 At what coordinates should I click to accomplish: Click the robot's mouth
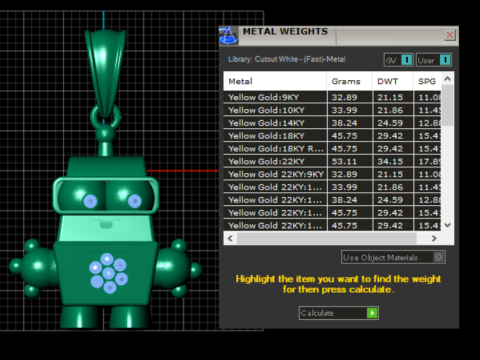pos(106,224)
